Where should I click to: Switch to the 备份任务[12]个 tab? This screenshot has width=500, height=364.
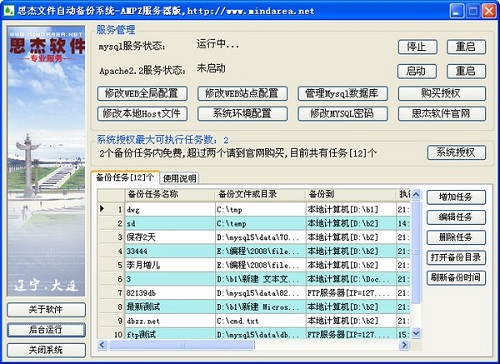point(125,177)
